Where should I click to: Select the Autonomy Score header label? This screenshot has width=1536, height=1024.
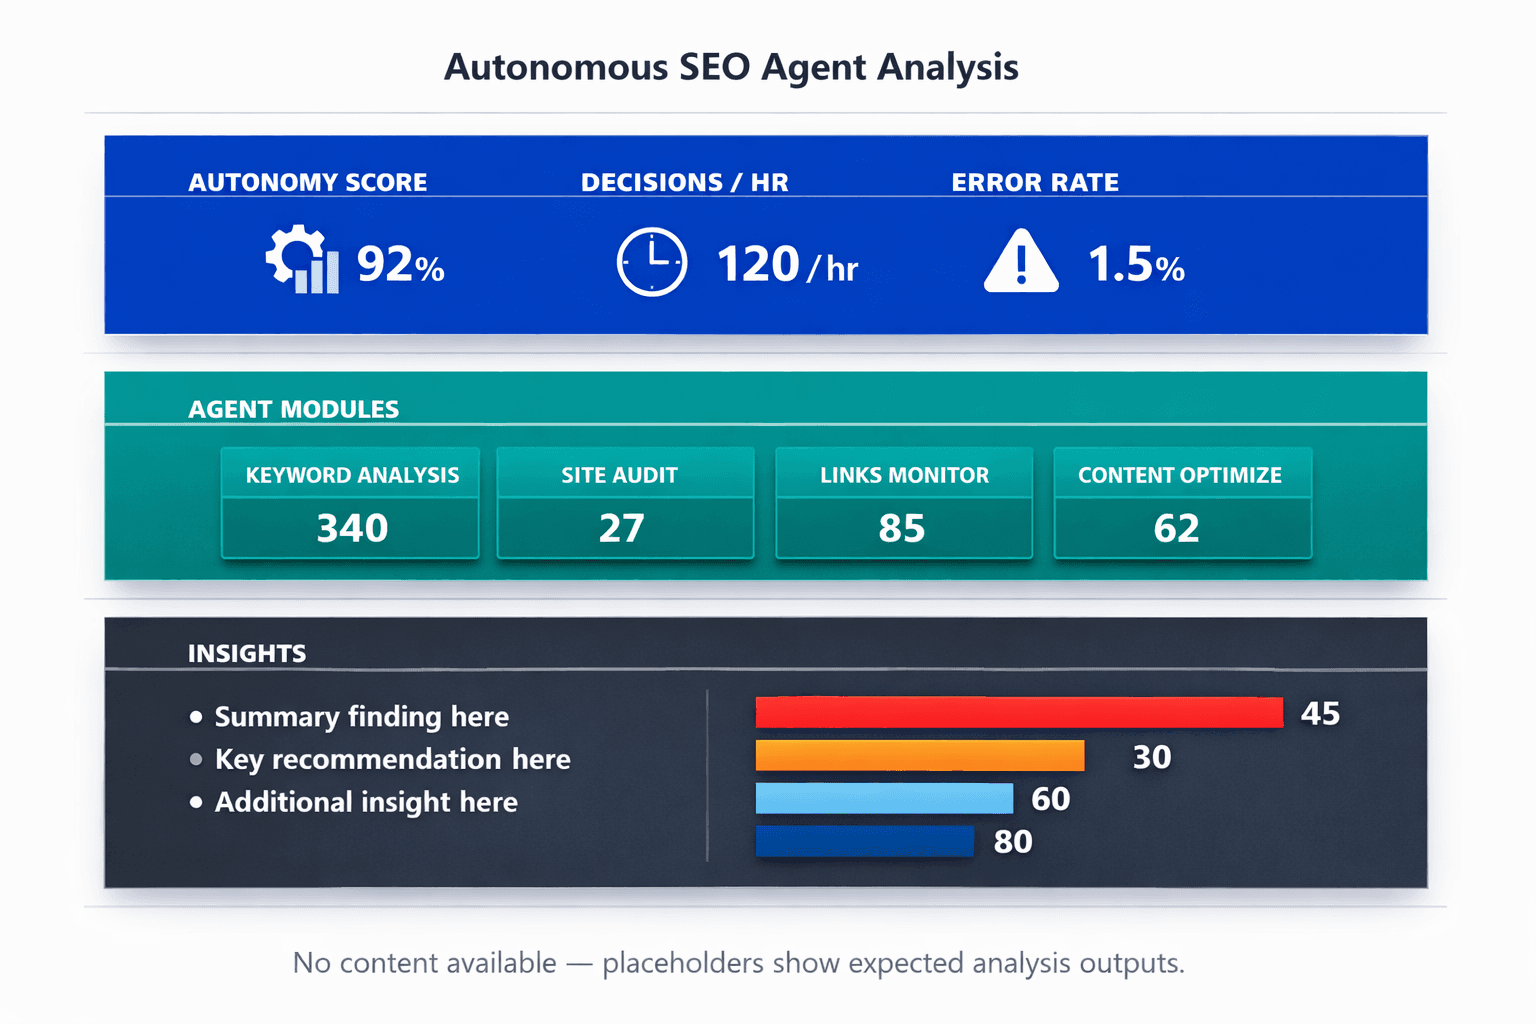tap(308, 182)
